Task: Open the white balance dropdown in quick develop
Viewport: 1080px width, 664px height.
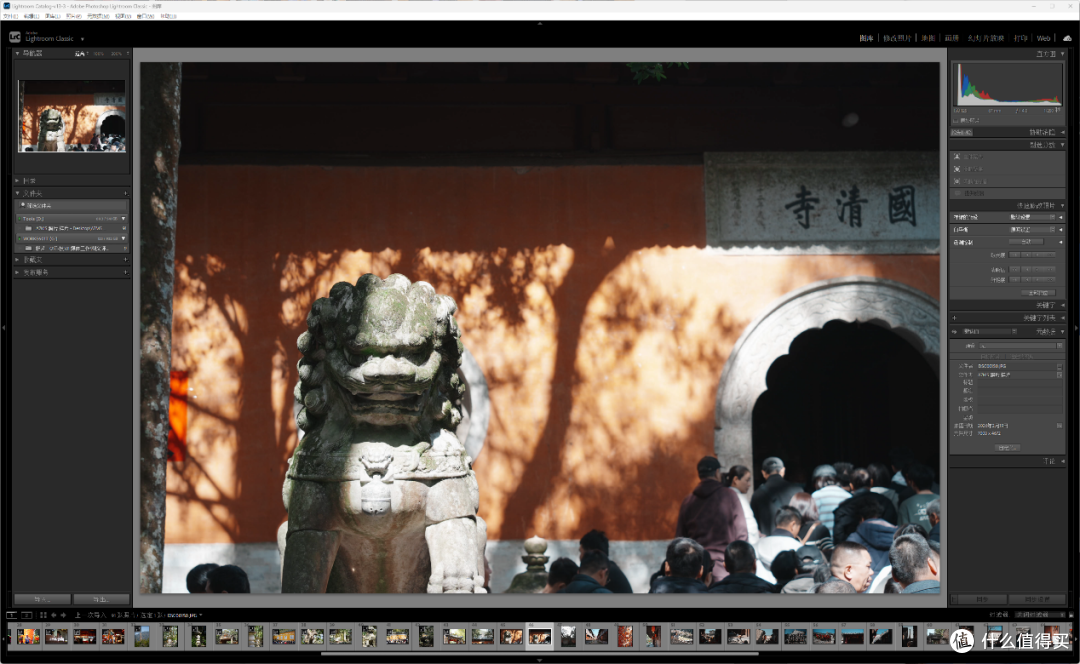Action: coord(1032,229)
